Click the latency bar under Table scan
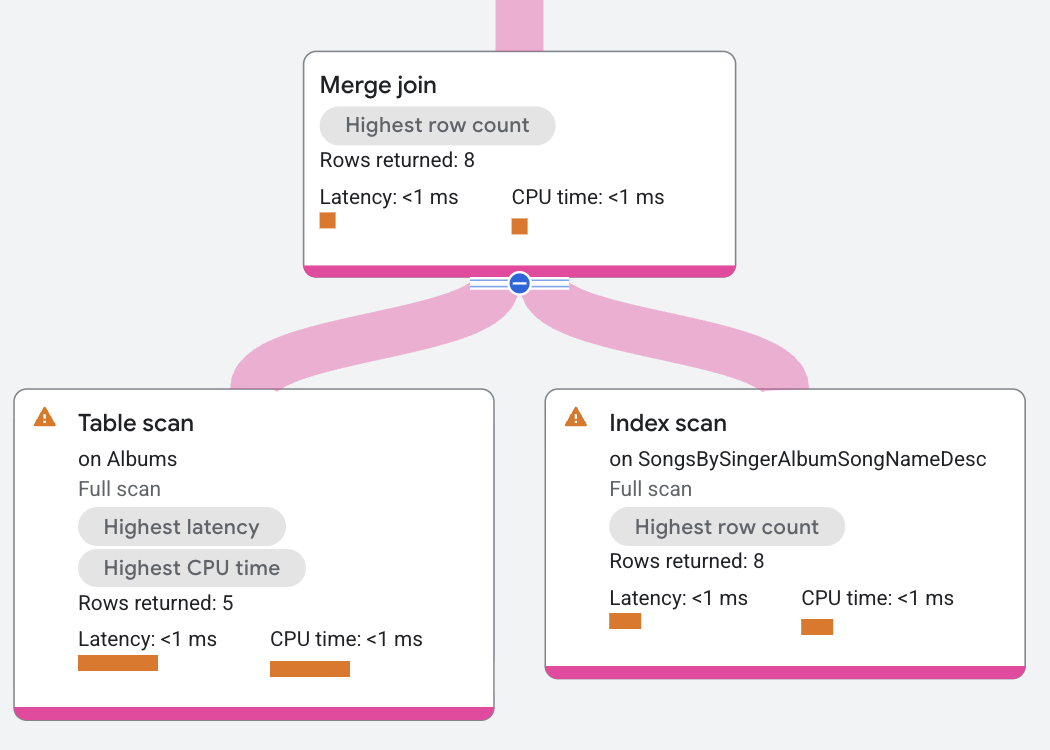Screen dimensions: 1050x750 (118, 662)
